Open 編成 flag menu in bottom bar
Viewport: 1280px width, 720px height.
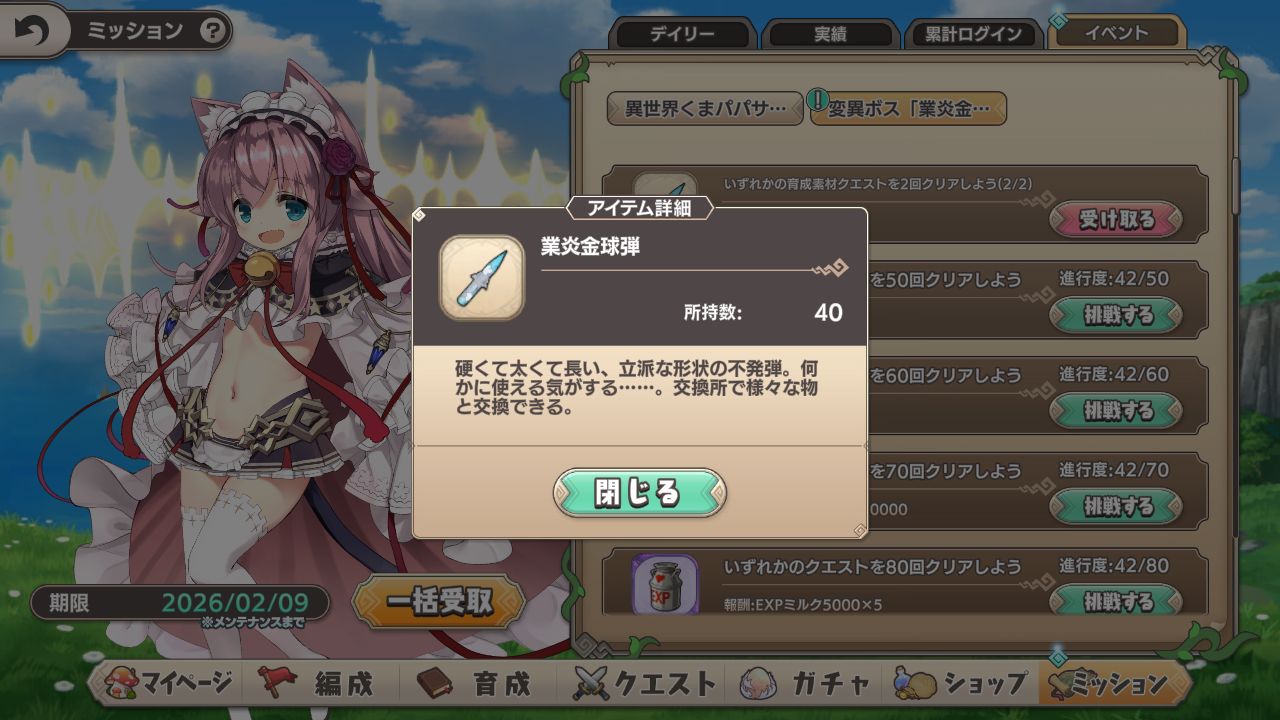pyautogui.click(x=315, y=684)
